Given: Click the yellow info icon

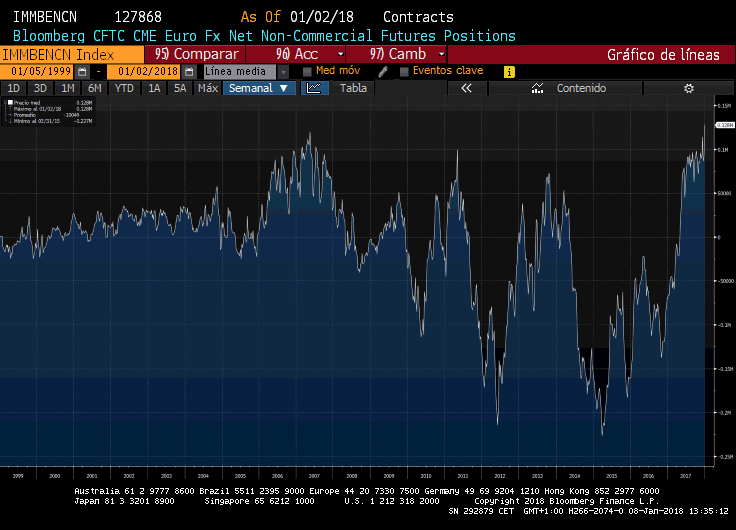Looking at the screenshot, I should pos(509,72).
